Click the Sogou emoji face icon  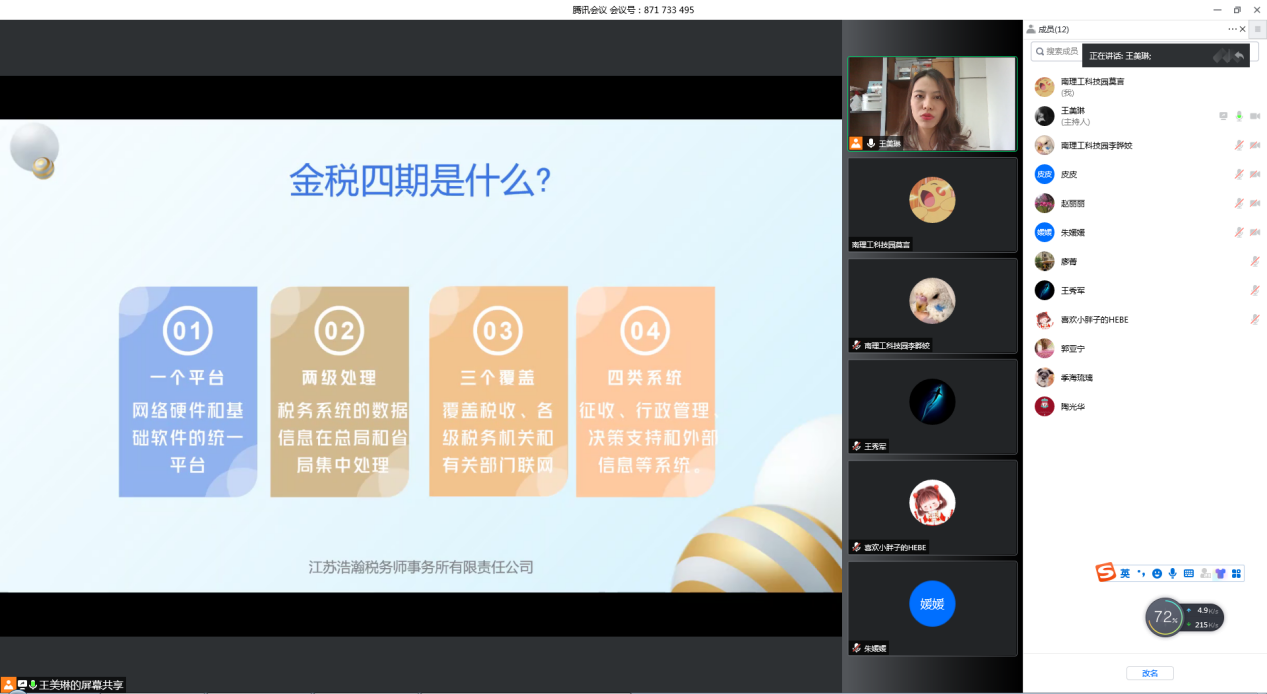coord(1157,574)
